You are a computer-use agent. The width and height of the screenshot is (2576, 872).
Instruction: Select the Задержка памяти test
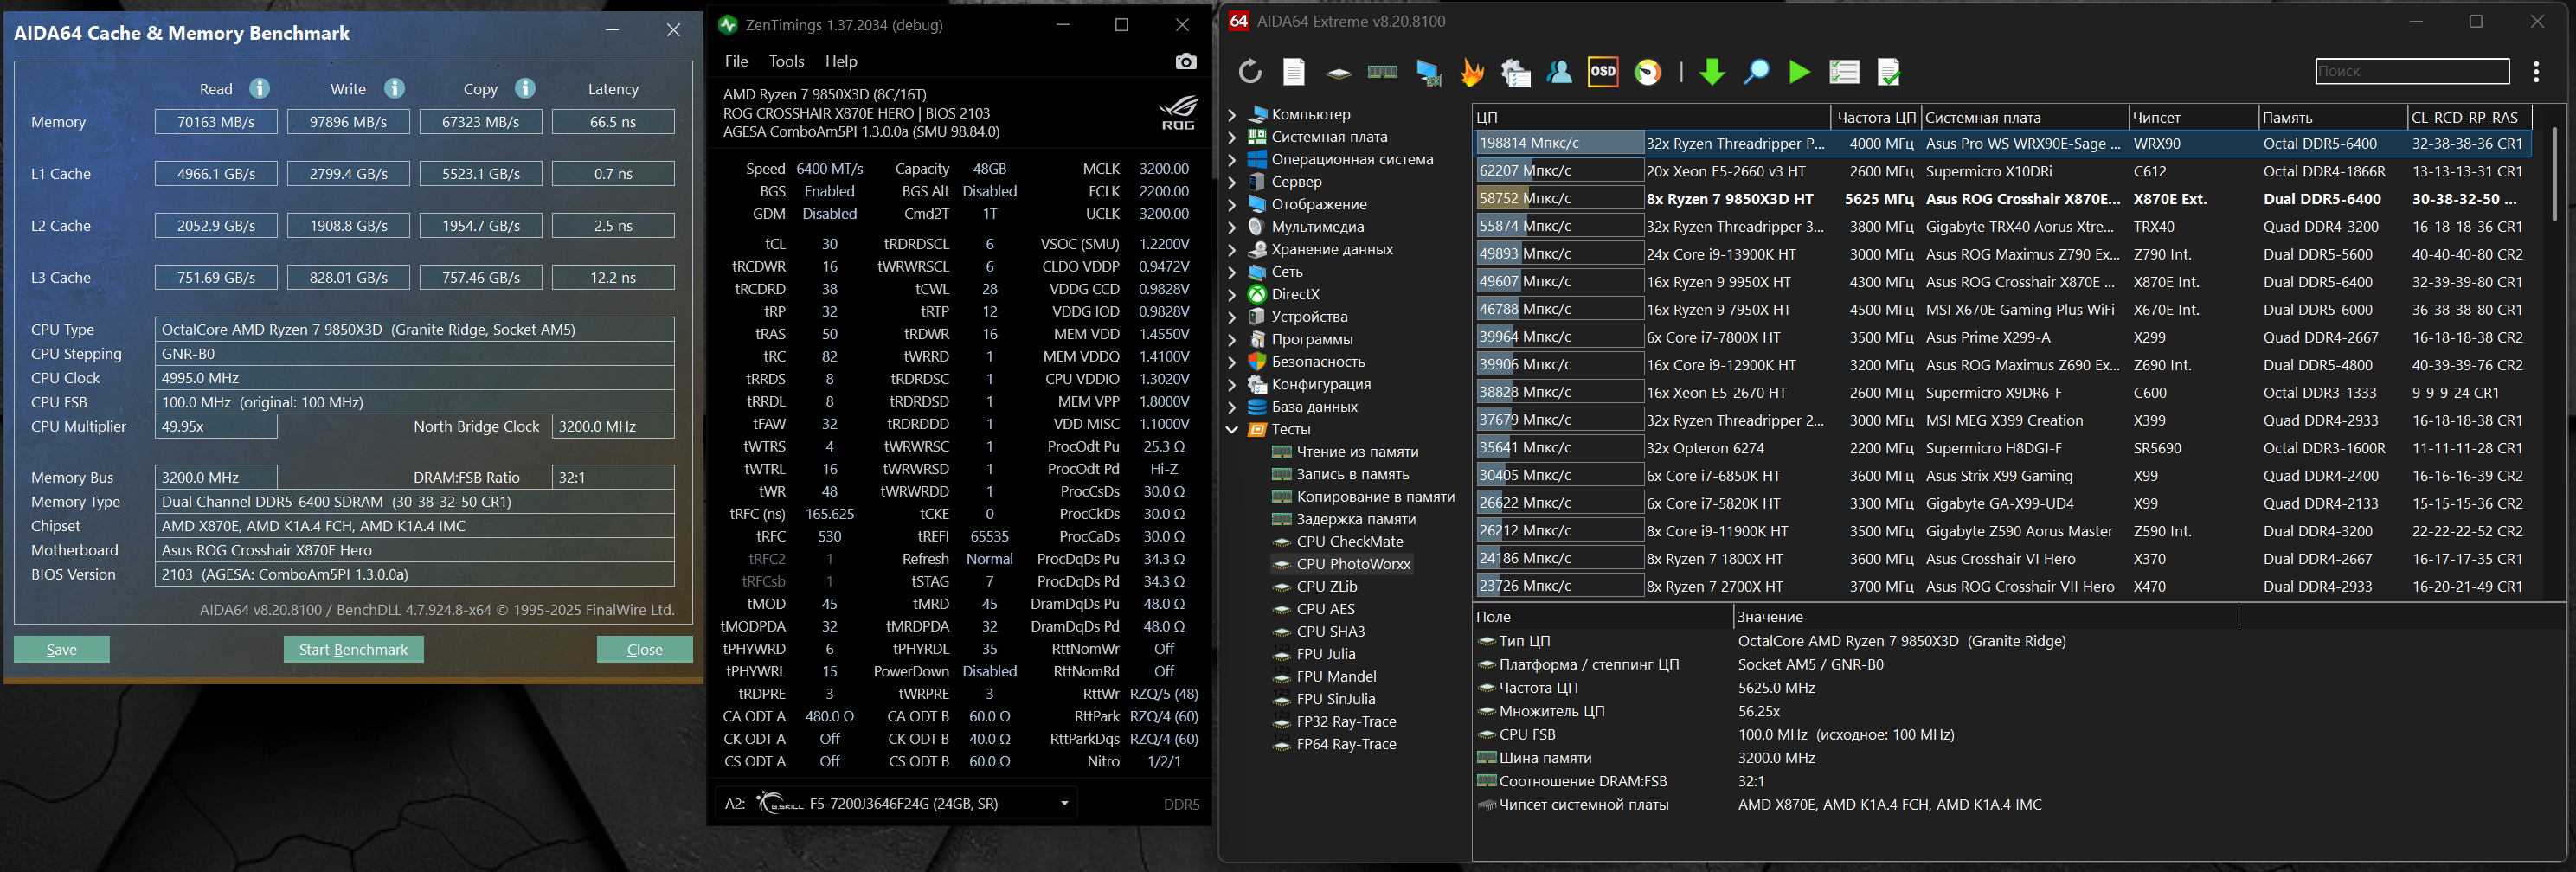point(1356,520)
